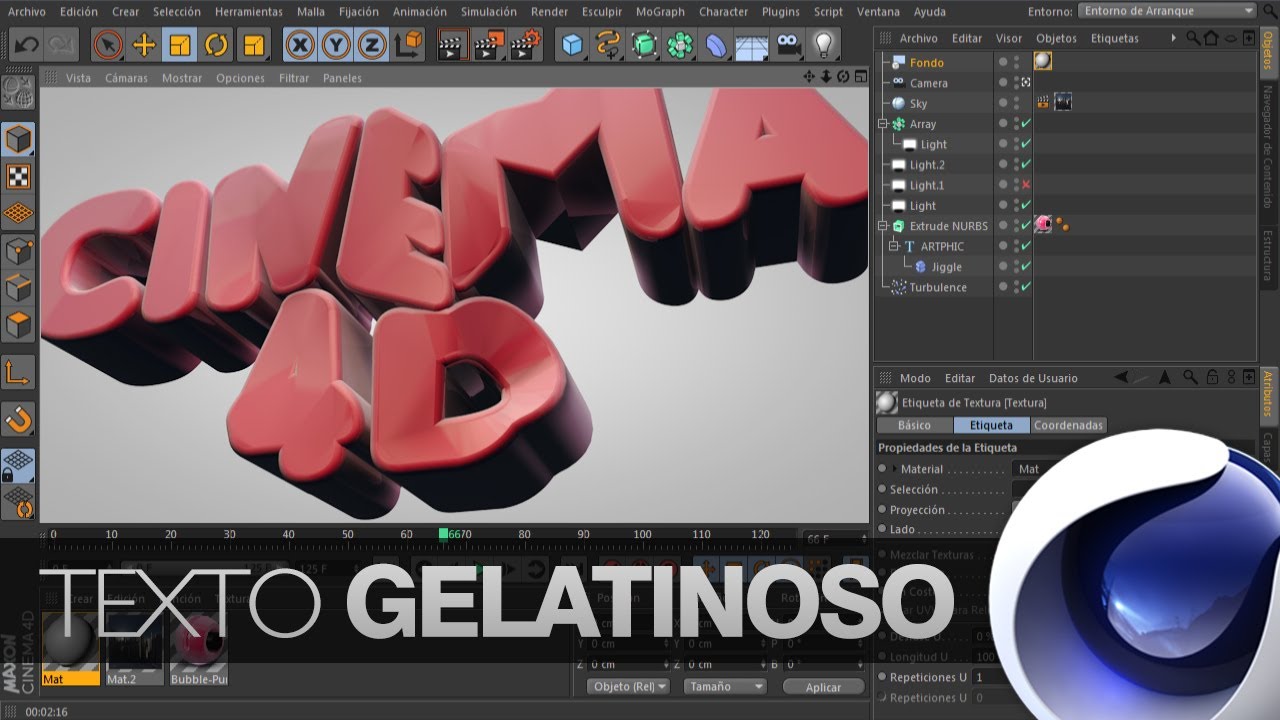Select the Live Selection tool
This screenshot has width=1280, height=720.
(108, 45)
